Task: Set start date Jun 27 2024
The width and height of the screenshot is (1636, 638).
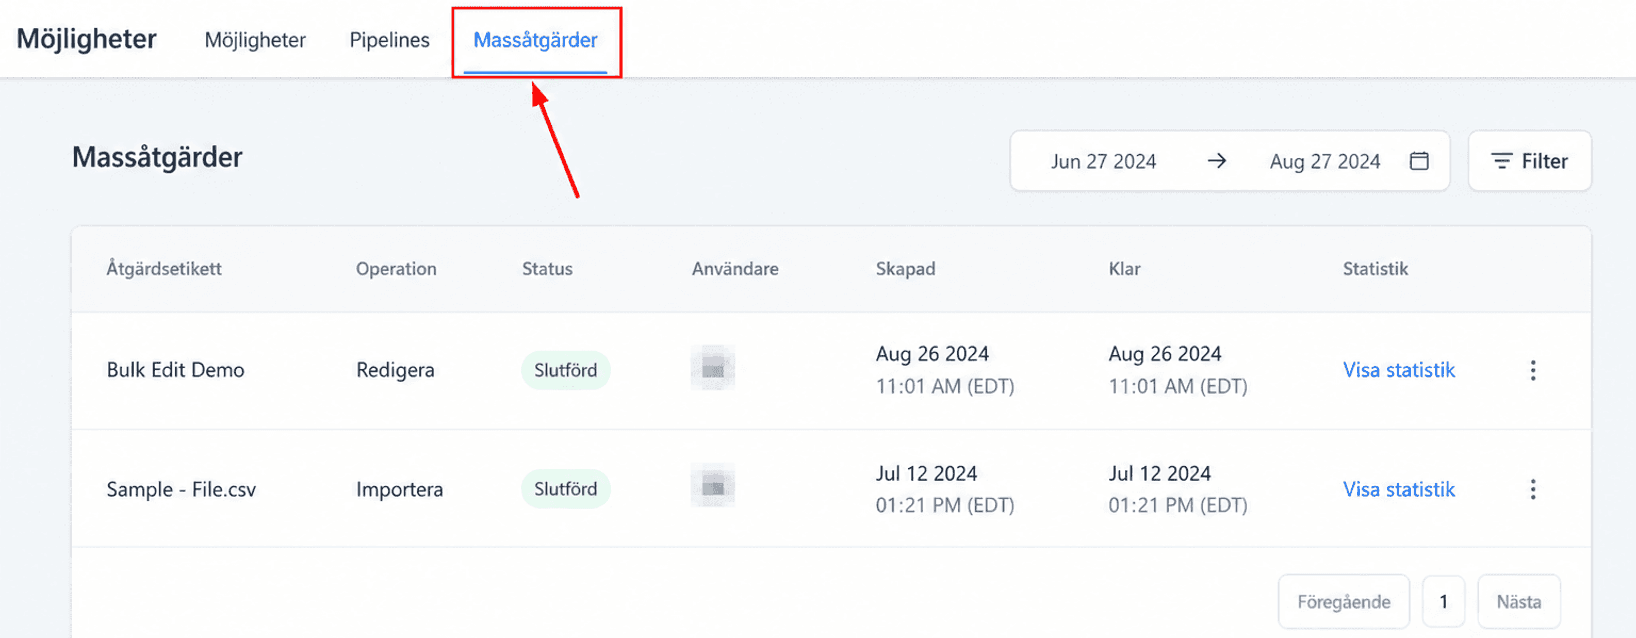Action: point(1103,161)
